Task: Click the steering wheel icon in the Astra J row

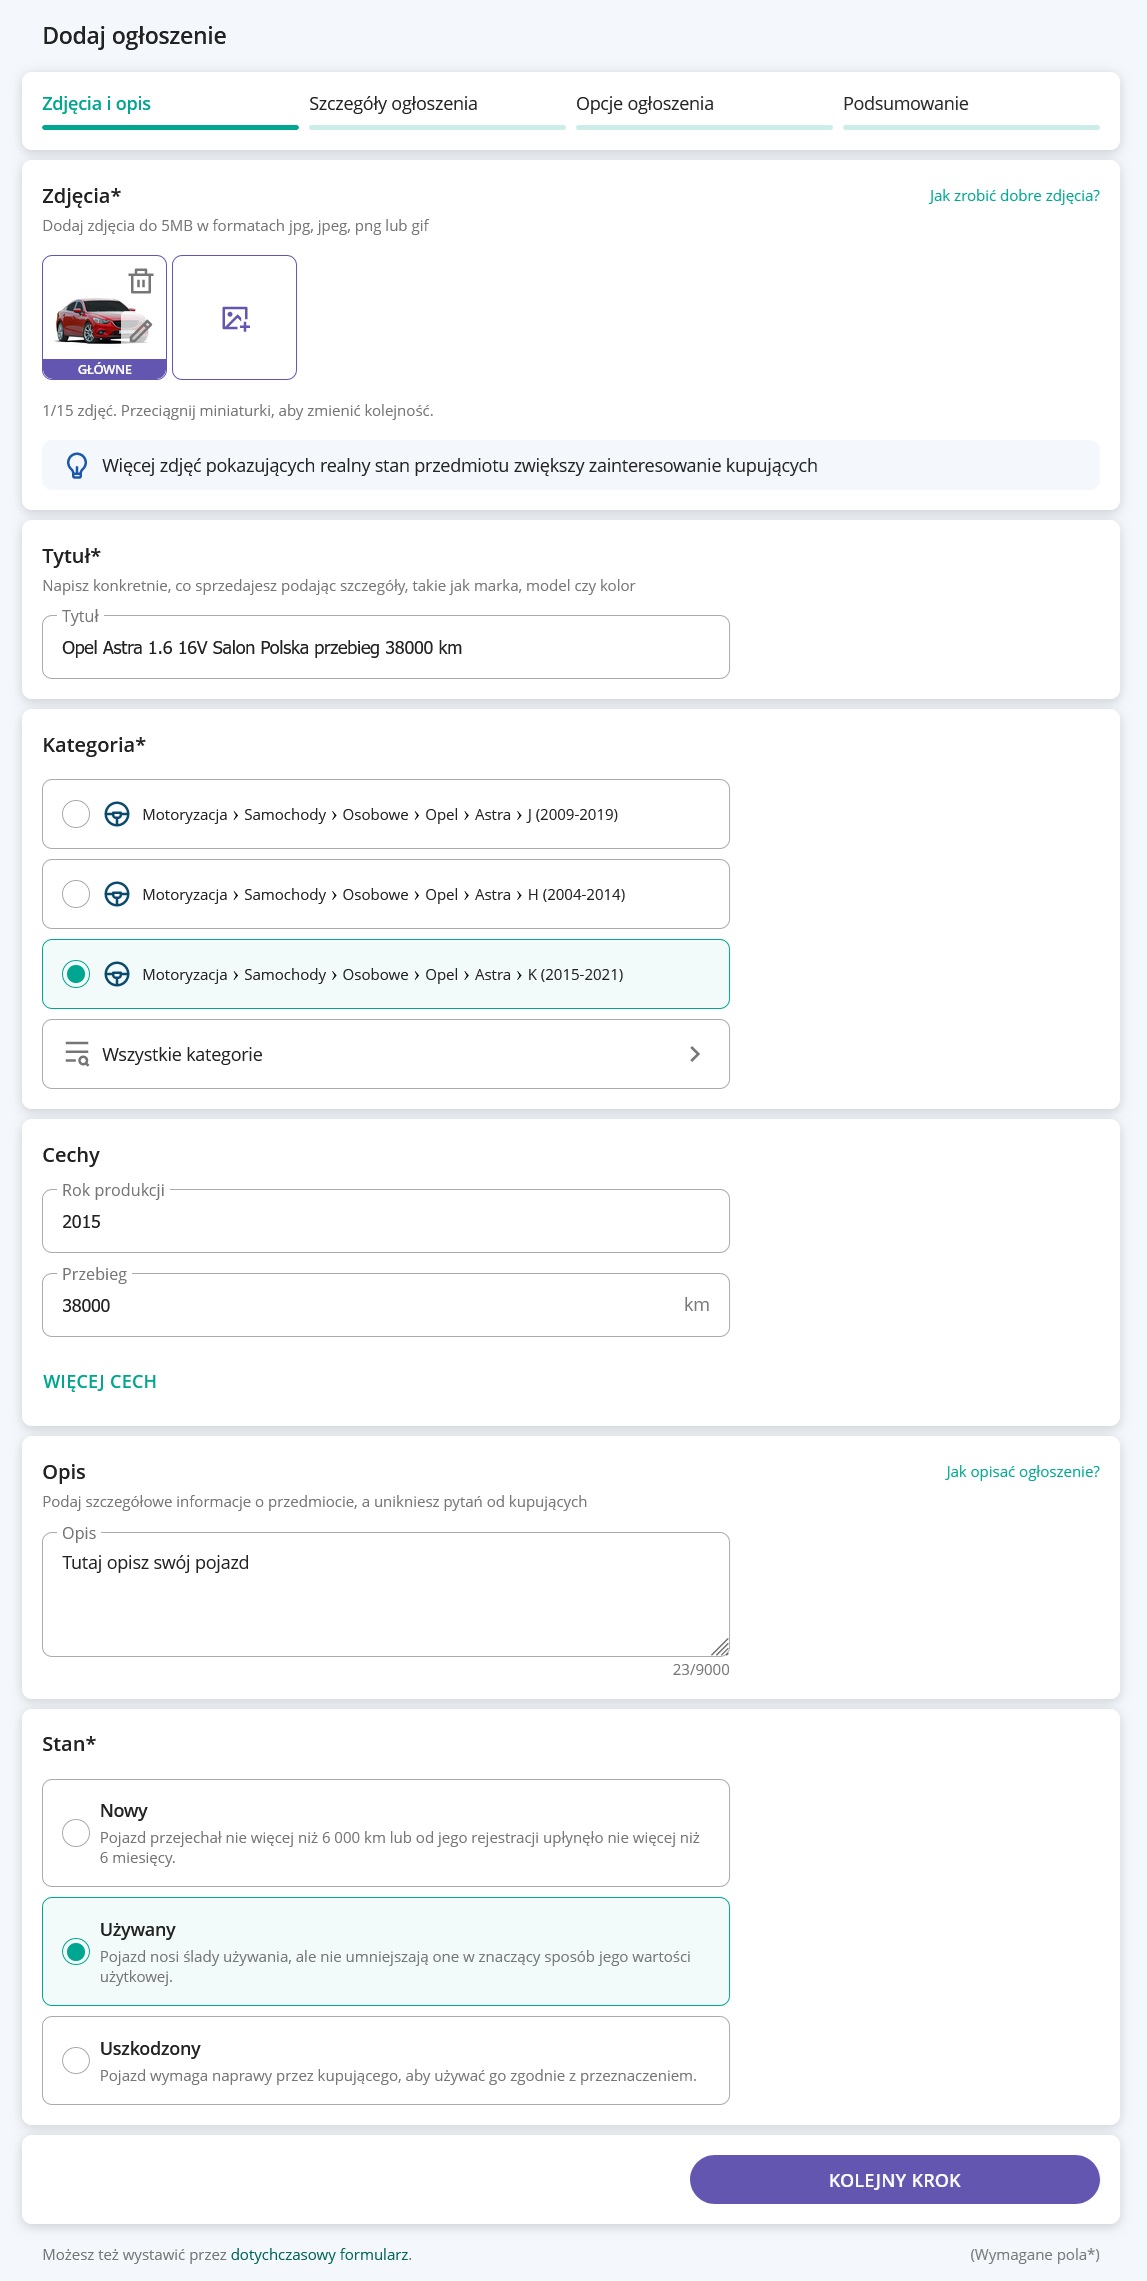Action: [x=117, y=815]
